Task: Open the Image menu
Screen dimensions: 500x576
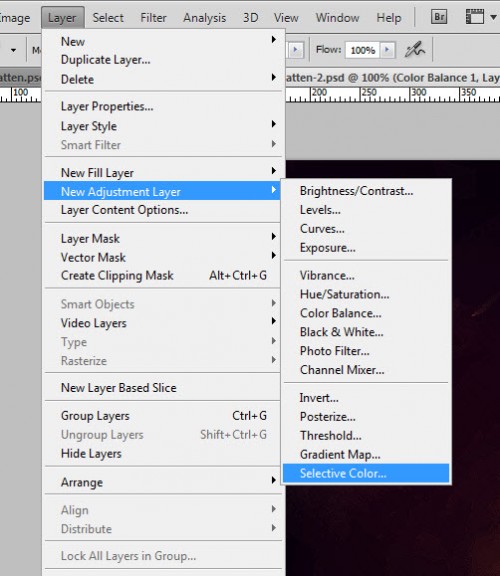Action: (15, 18)
